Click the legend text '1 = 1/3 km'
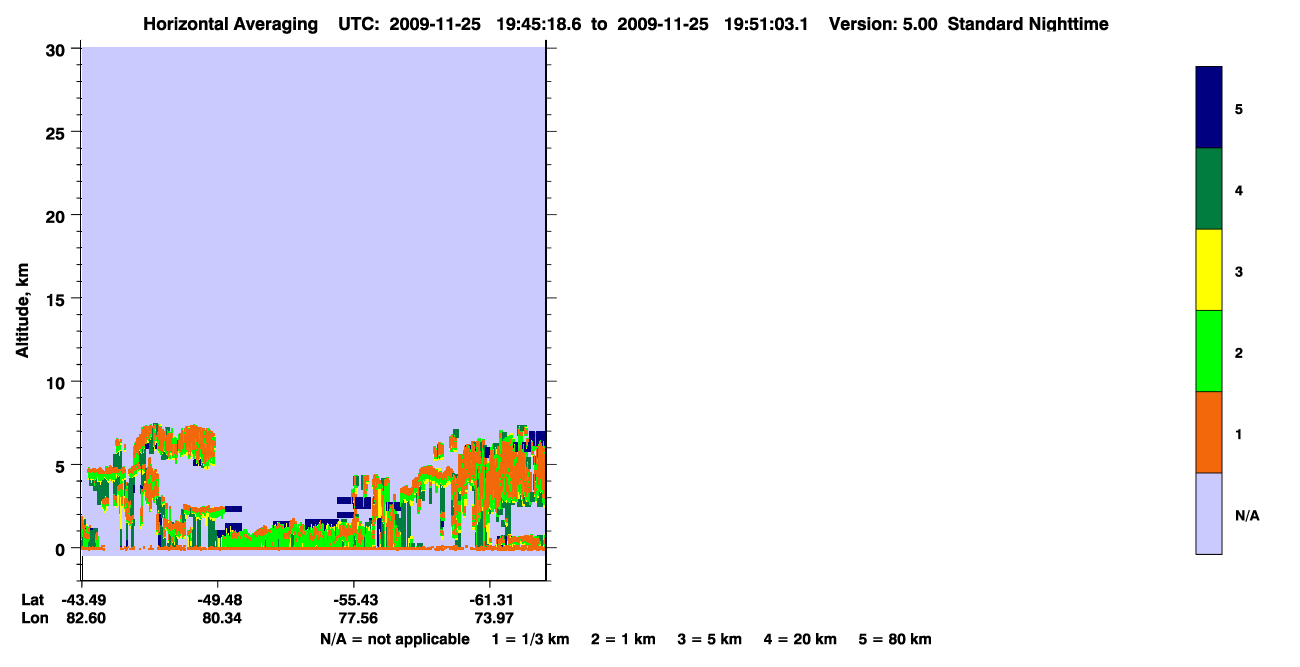 tap(531, 639)
